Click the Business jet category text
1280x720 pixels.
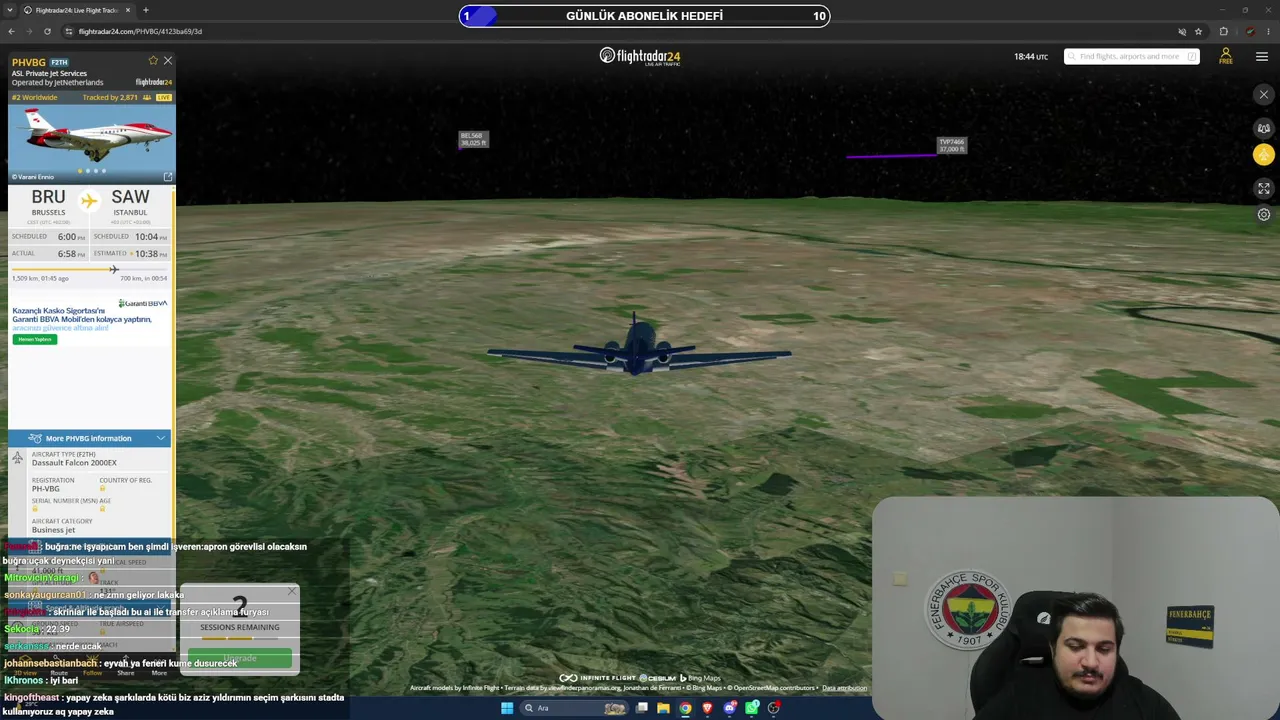pyautogui.click(x=53, y=530)
